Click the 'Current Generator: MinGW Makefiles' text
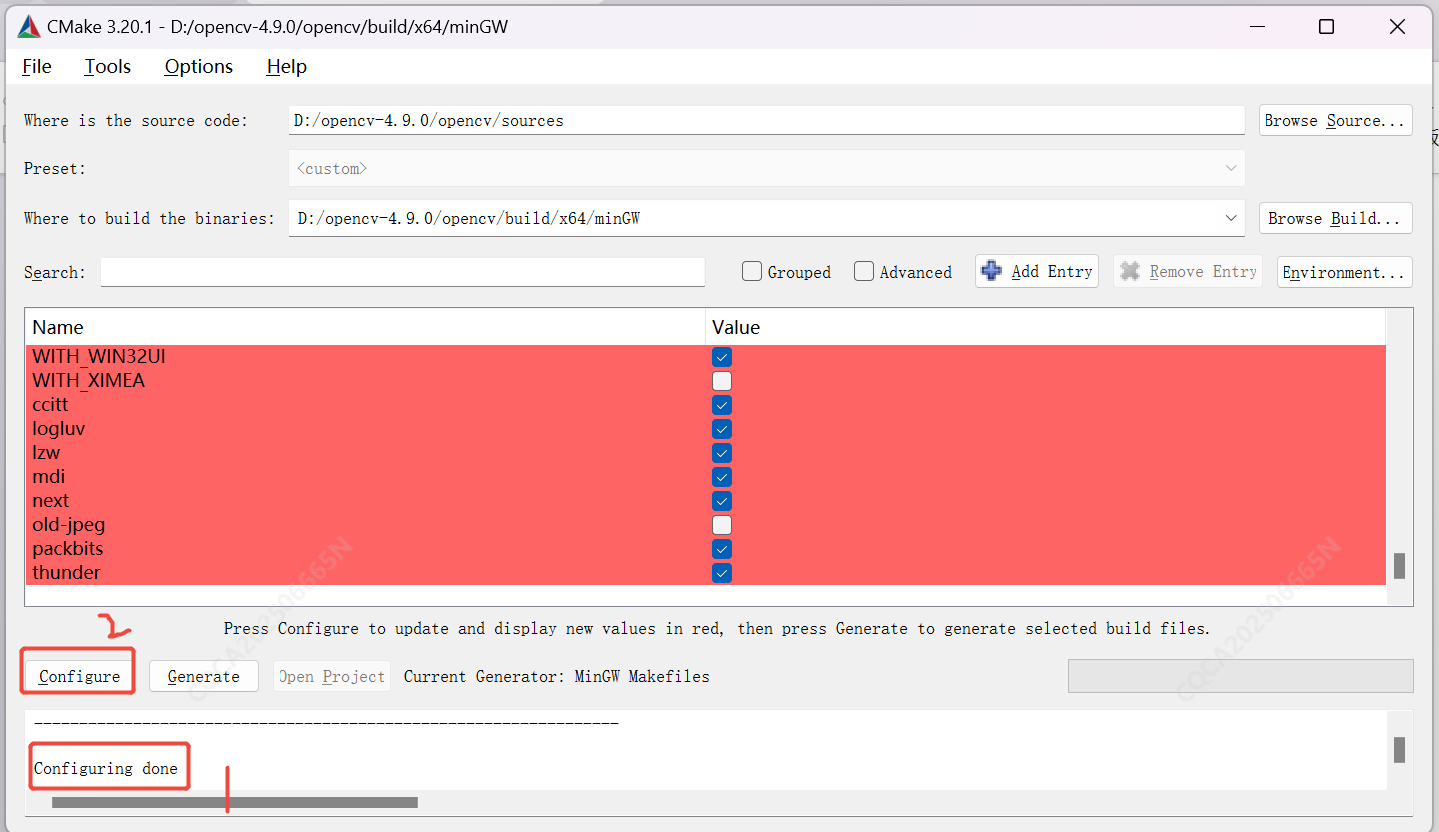Viewport: 1439px width, 832px height. [x=557, y=676]
